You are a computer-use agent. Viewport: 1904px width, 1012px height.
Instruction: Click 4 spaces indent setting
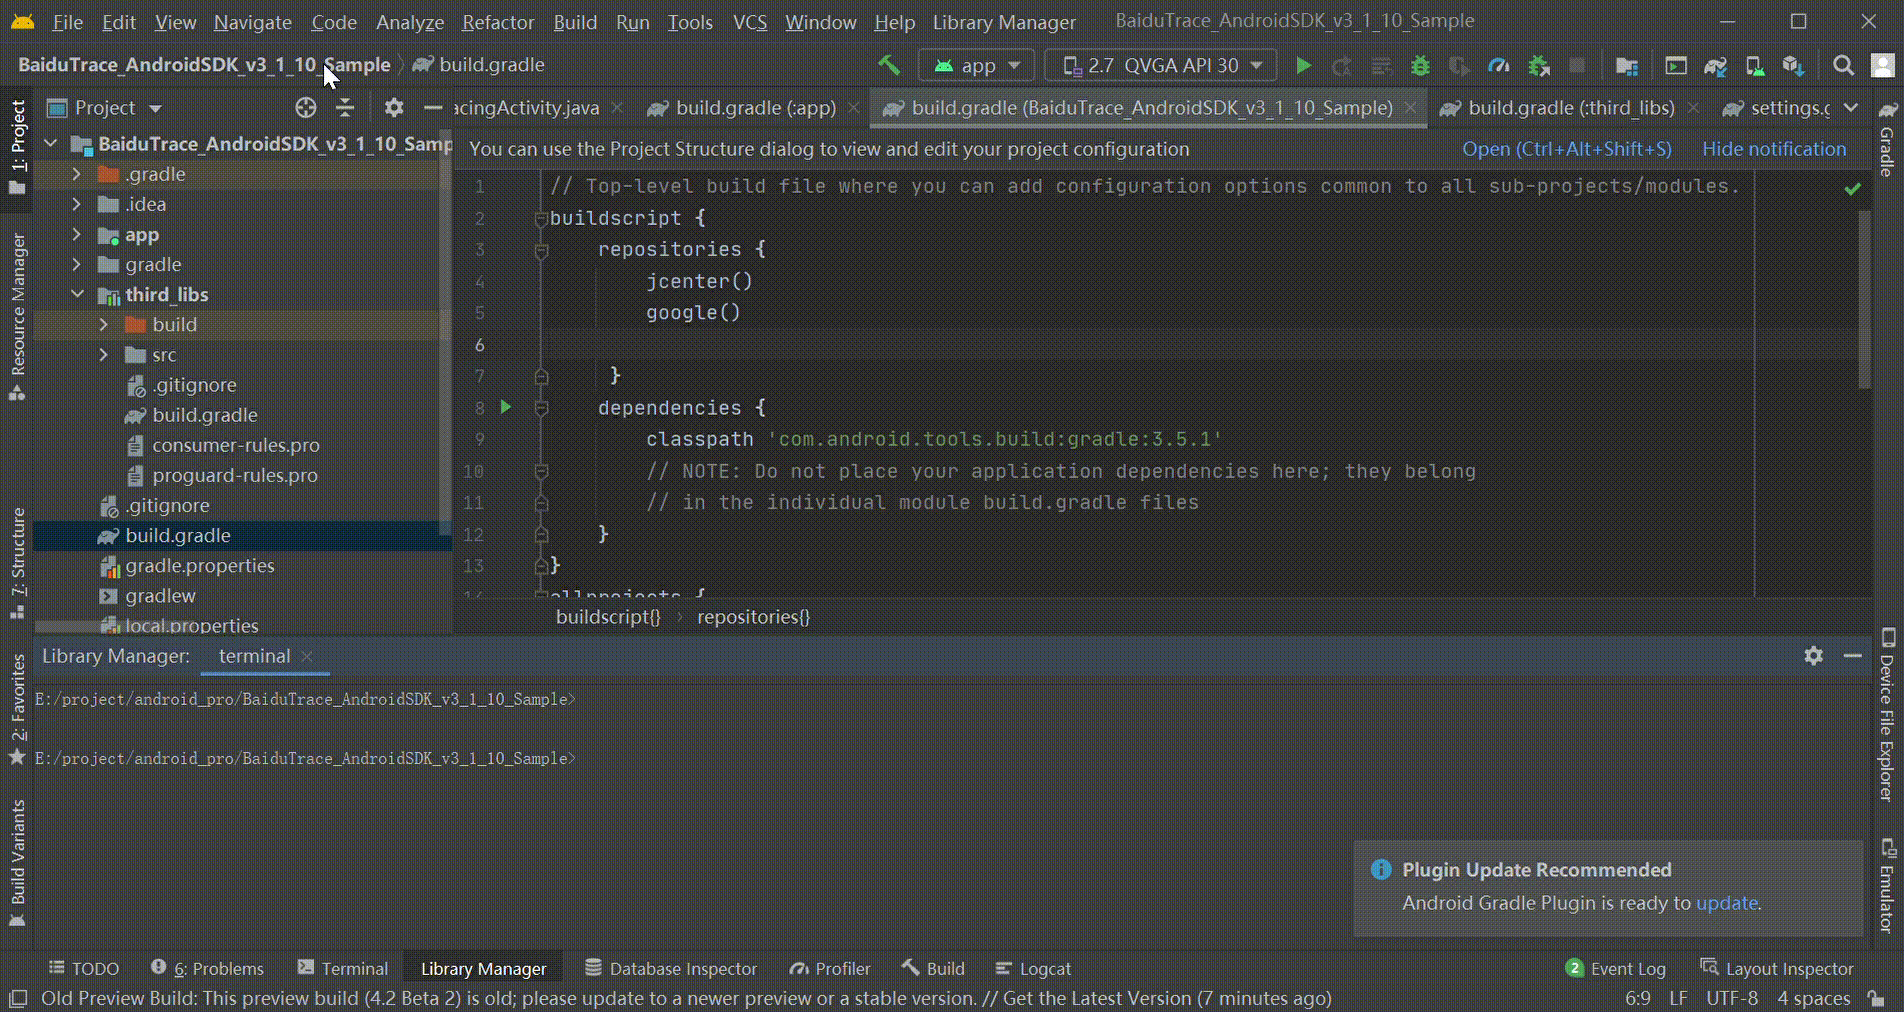(1813, 998)
